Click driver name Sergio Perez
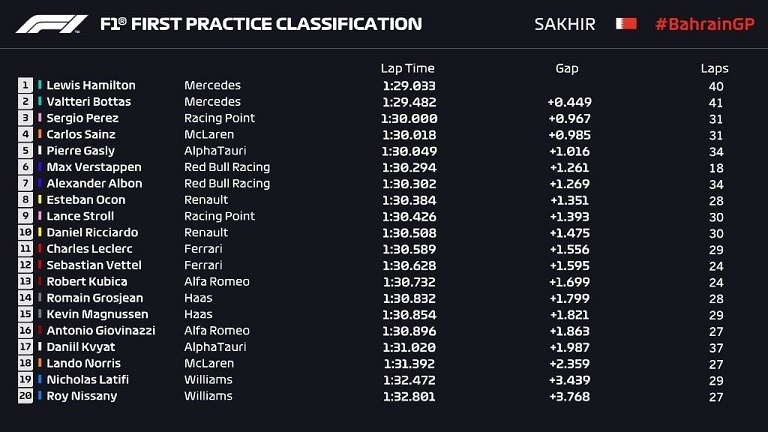 pyautogui.click(x=82, y=118)
